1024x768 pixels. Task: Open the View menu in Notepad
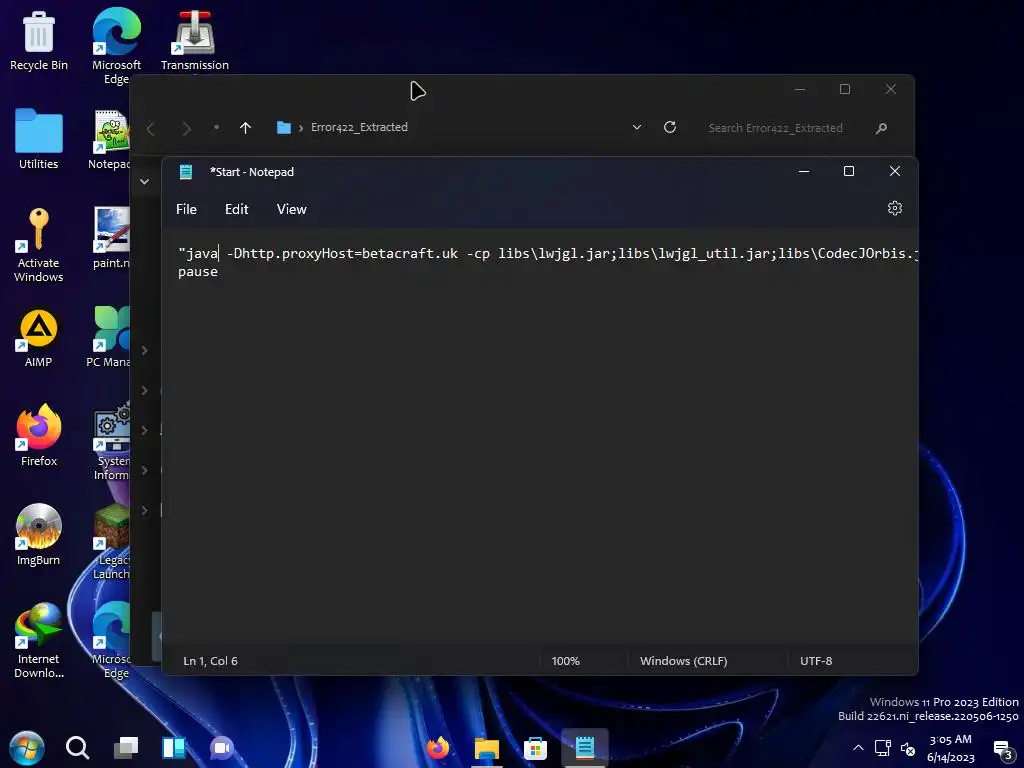[x=291, y=209]
